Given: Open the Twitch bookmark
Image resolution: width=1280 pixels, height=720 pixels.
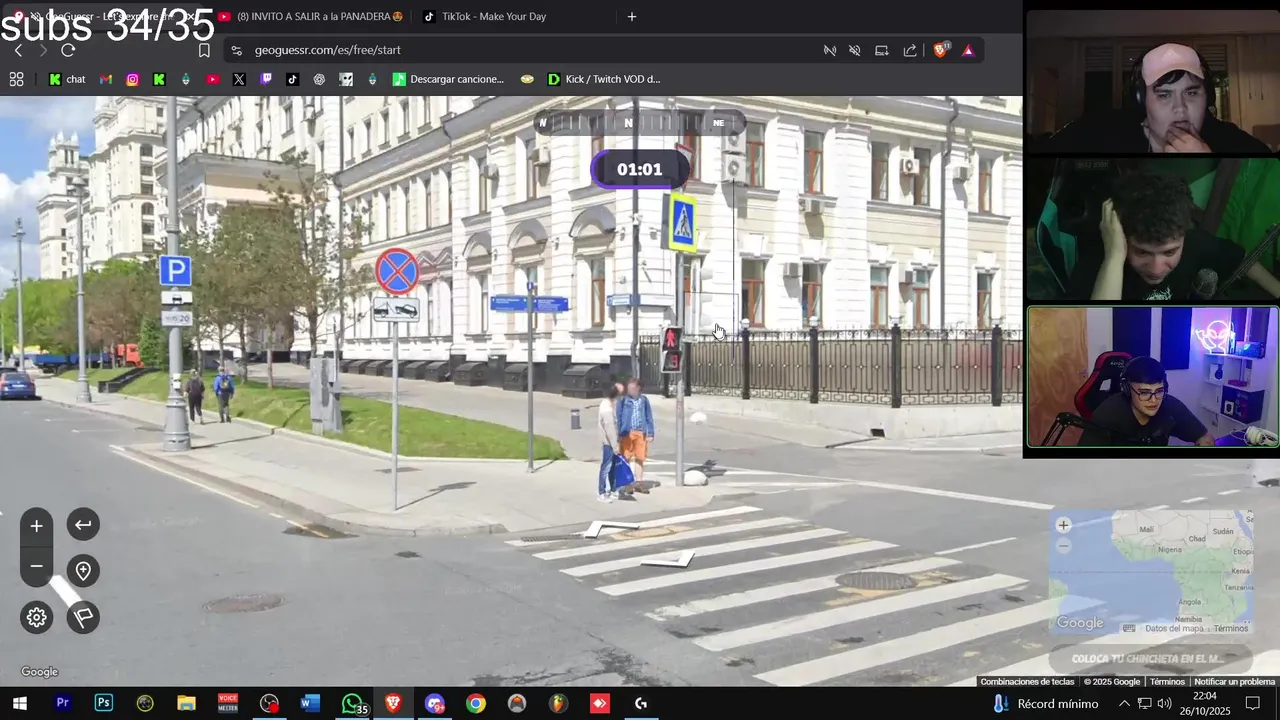Looking at the screenshot, I should click(x=266, y=79).
